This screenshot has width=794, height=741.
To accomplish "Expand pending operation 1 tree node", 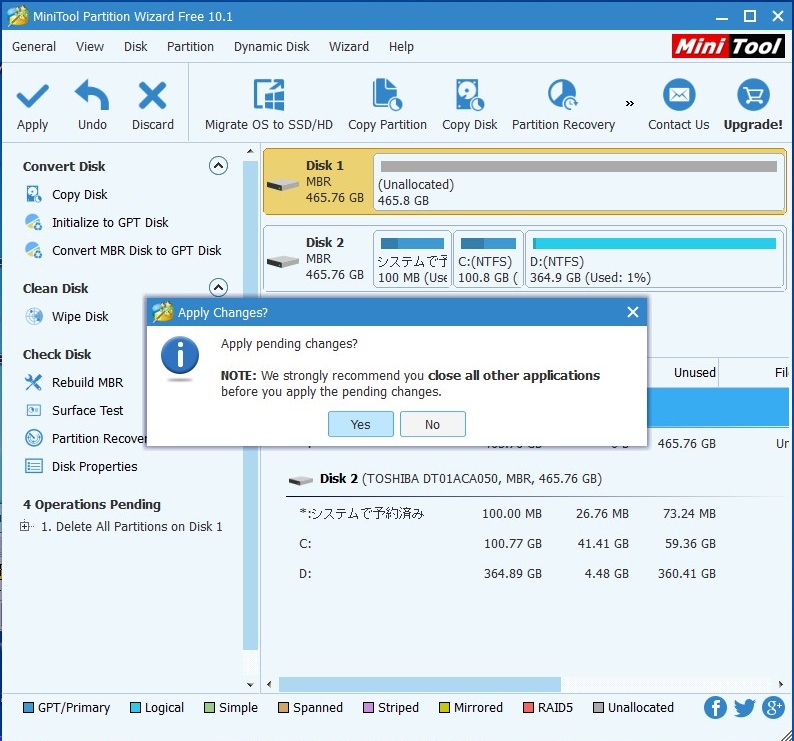I will [x=24, y=526].
